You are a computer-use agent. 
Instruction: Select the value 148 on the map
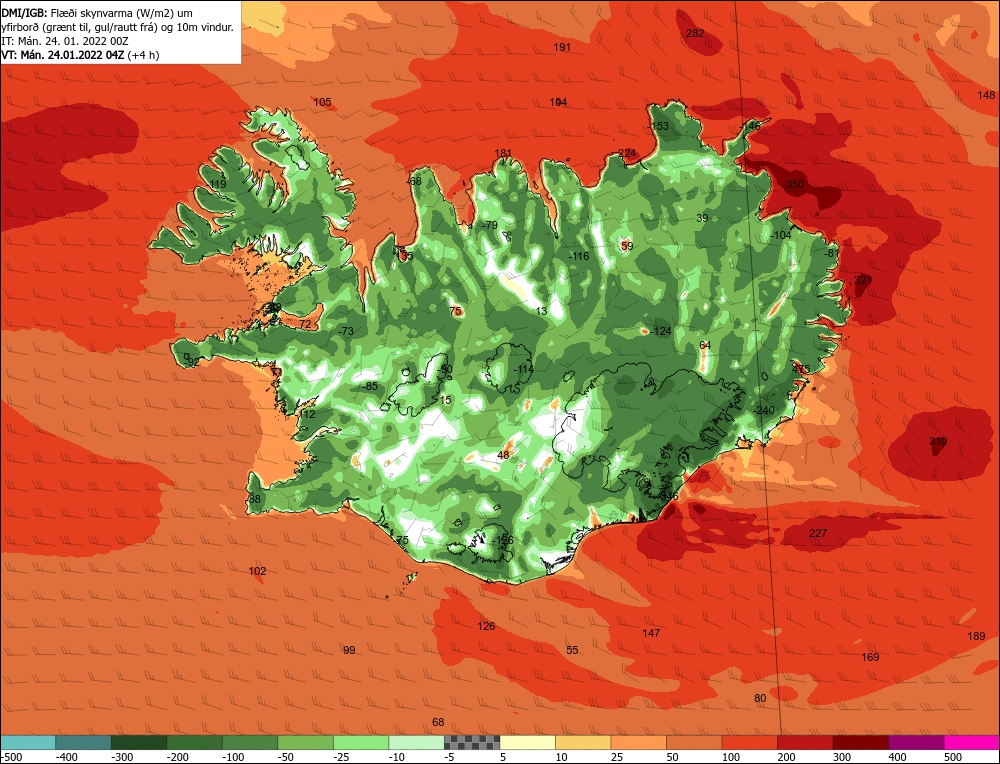[x=986, y=95]
